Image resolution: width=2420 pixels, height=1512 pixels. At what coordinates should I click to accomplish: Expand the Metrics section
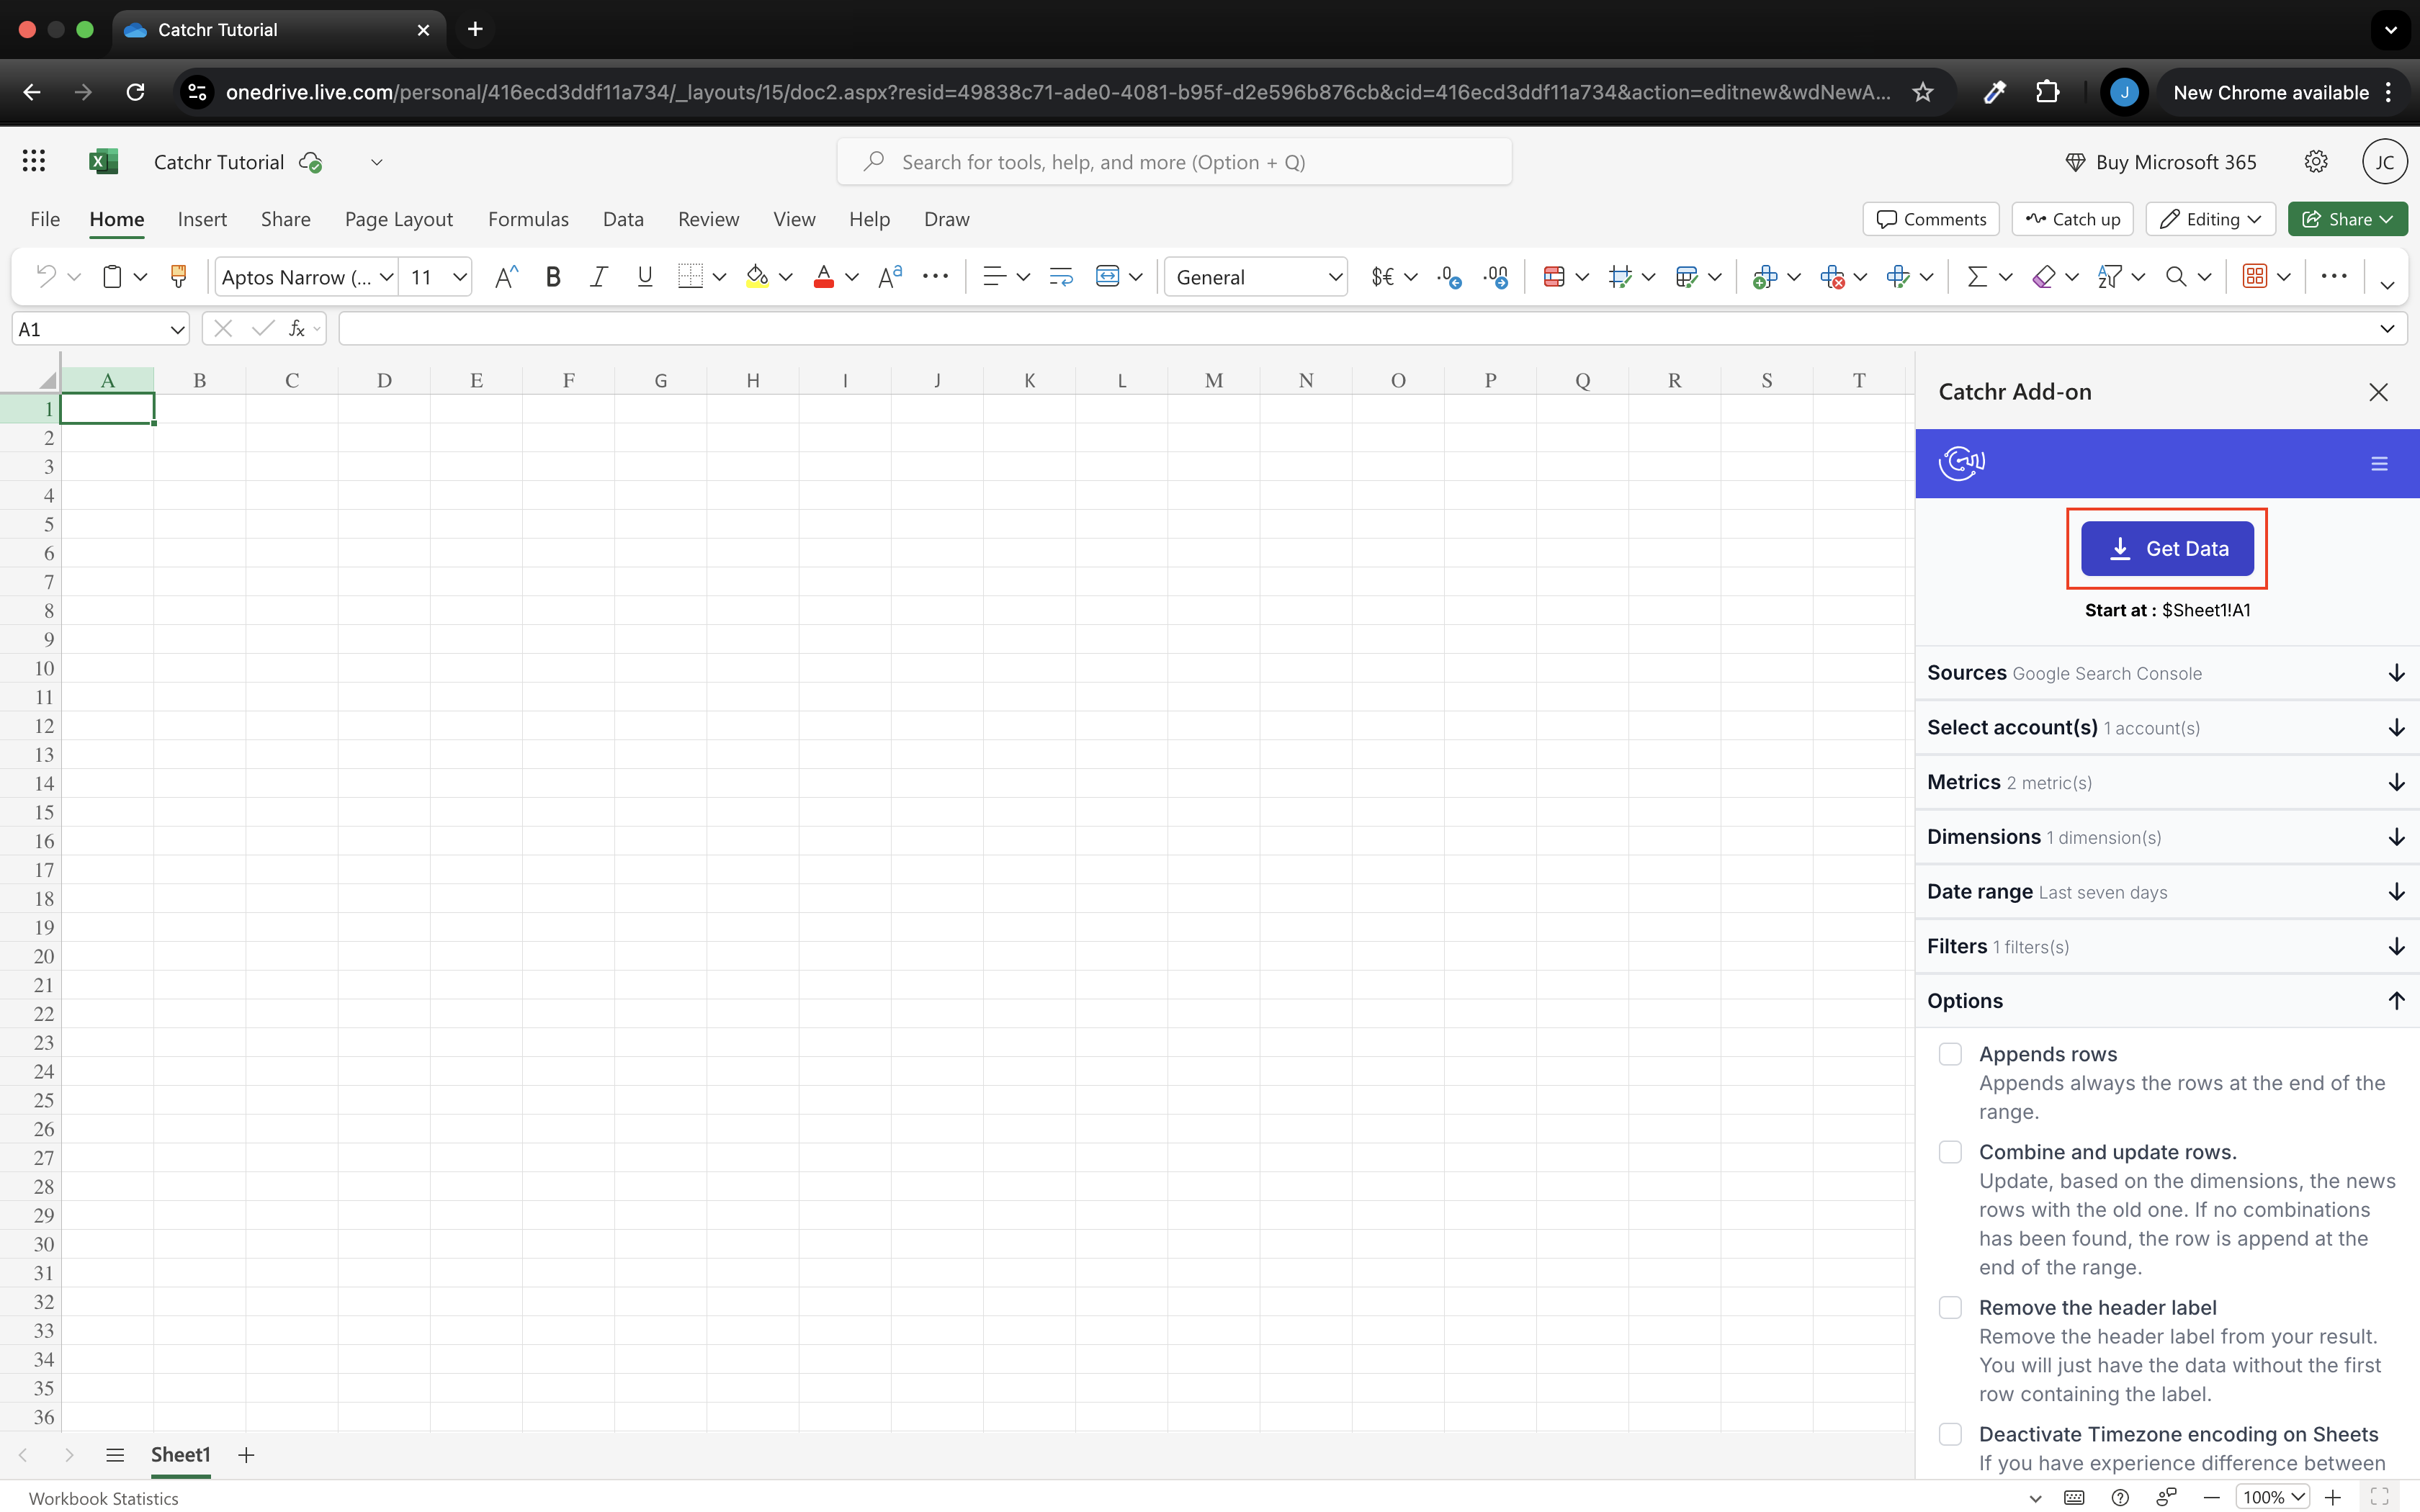click(2167, 782)
